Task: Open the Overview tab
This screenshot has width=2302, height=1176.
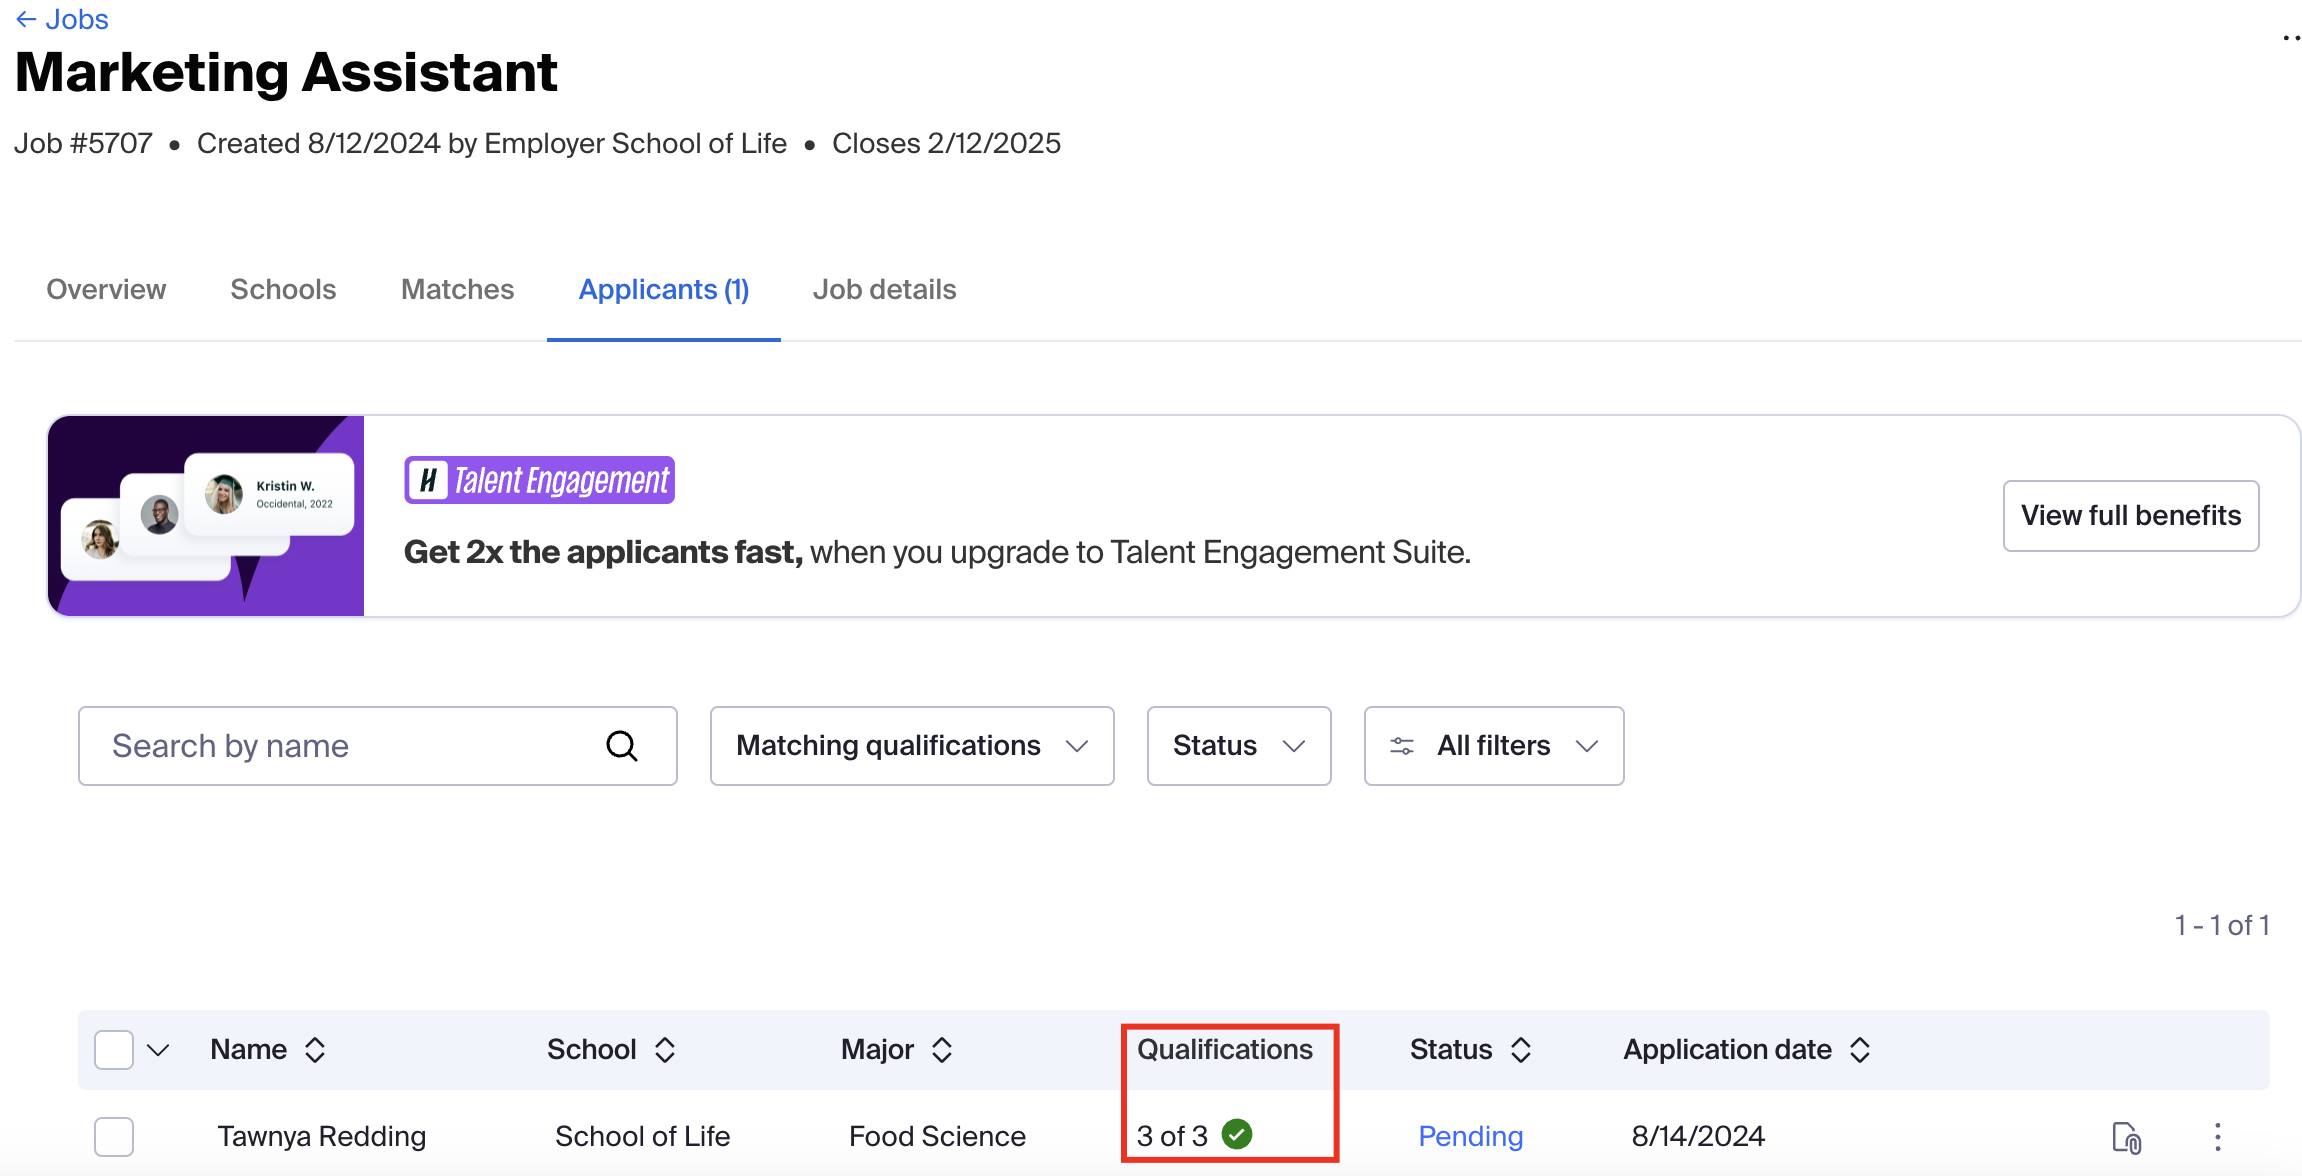Action: pyautogui.click(x=106, y=289)
